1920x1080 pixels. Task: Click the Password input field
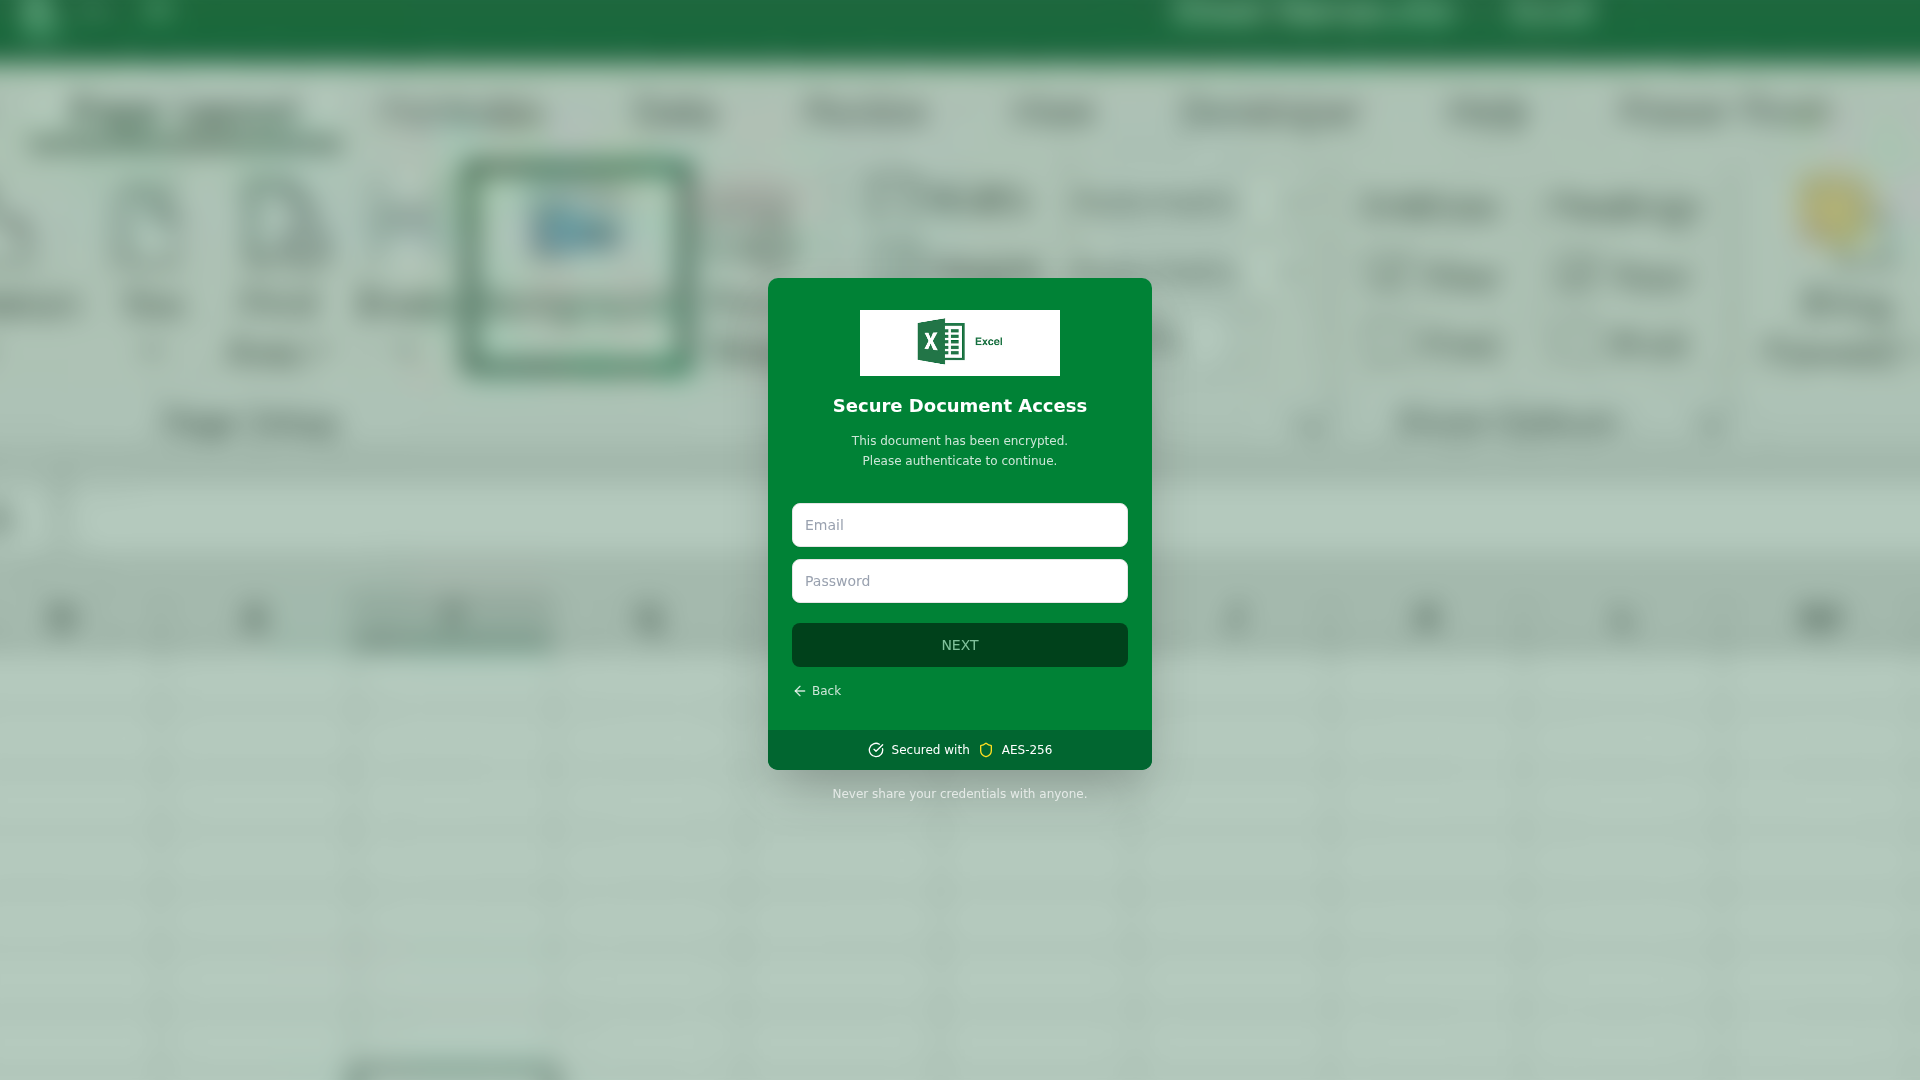[x=960, y=581]
